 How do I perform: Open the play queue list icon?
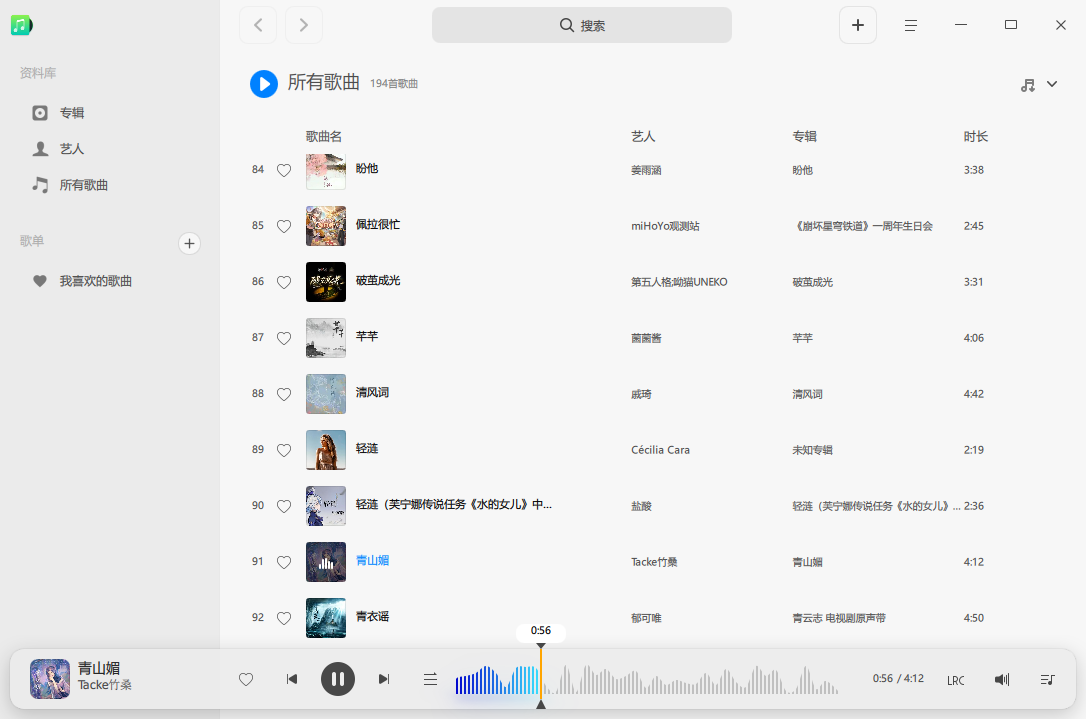click(1047, 680)
